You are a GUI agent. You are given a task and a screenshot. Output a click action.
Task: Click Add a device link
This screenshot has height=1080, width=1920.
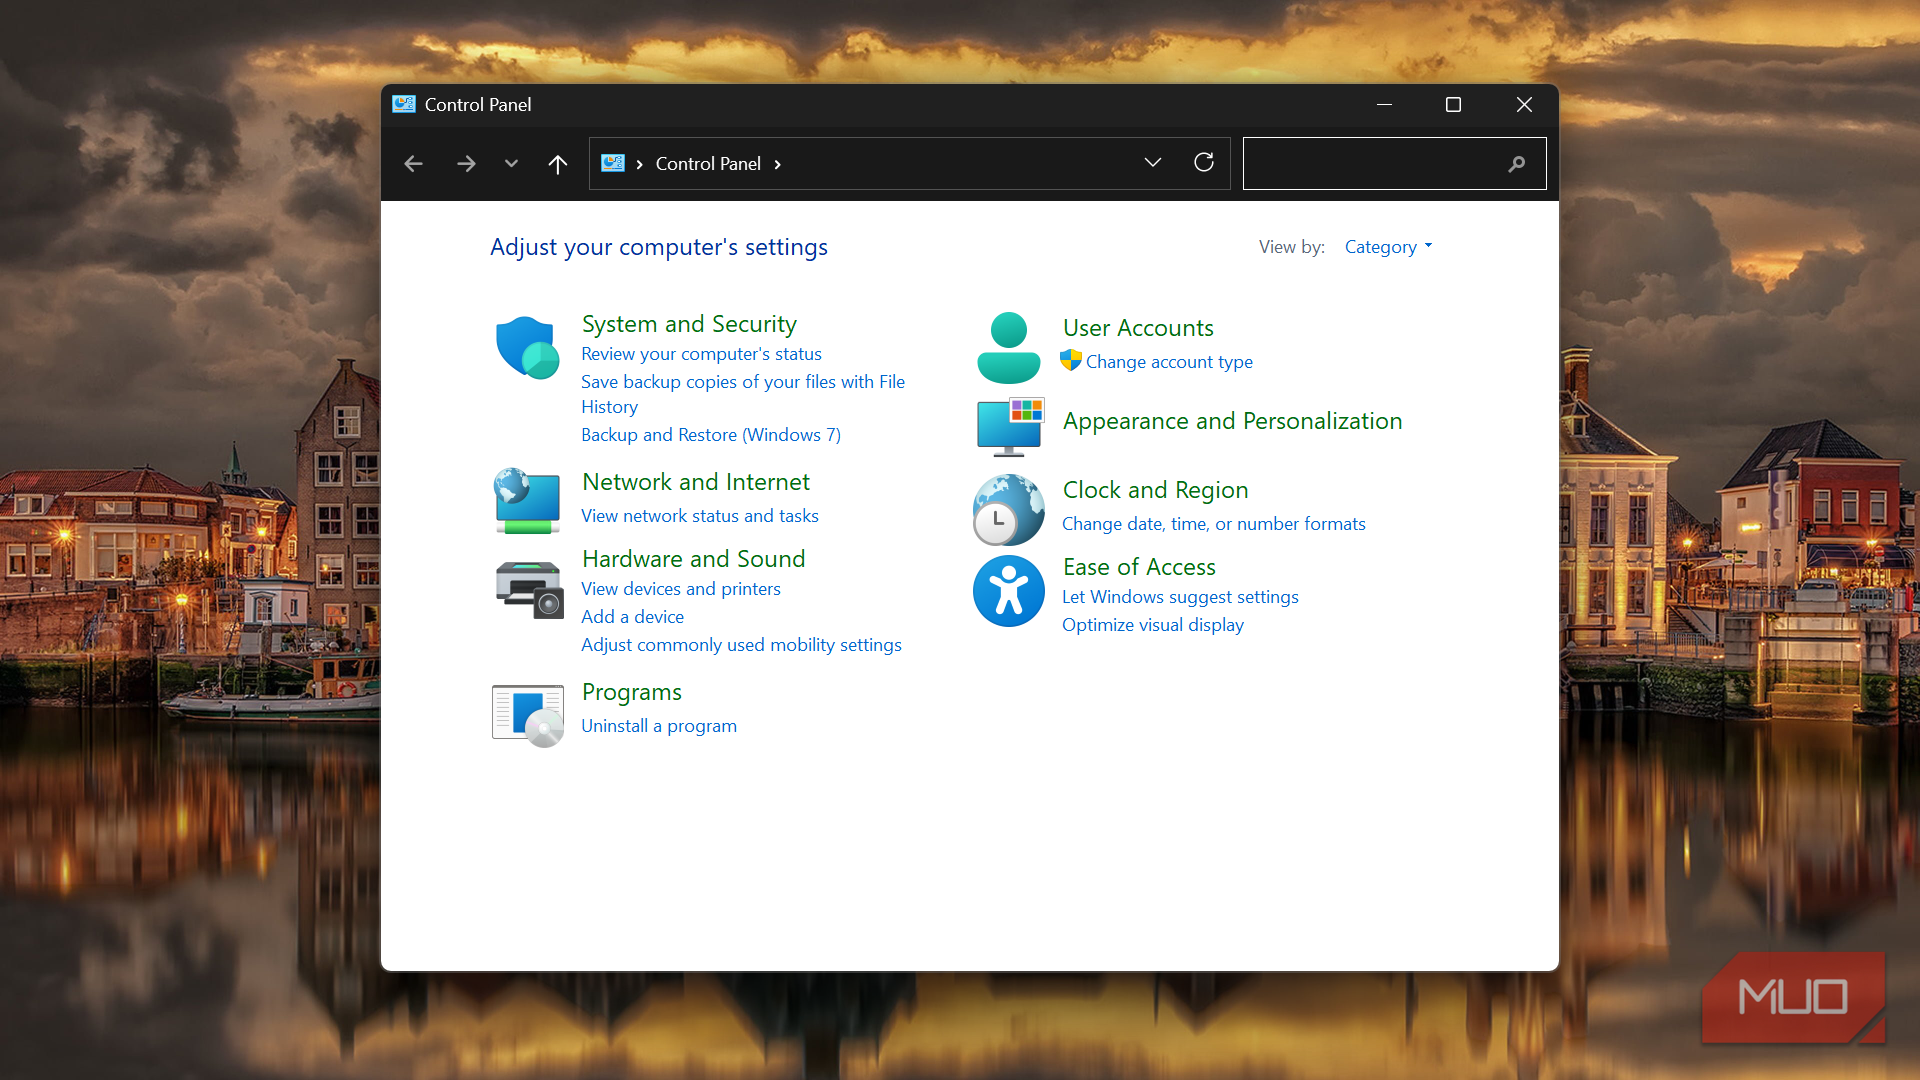(633, 617)
